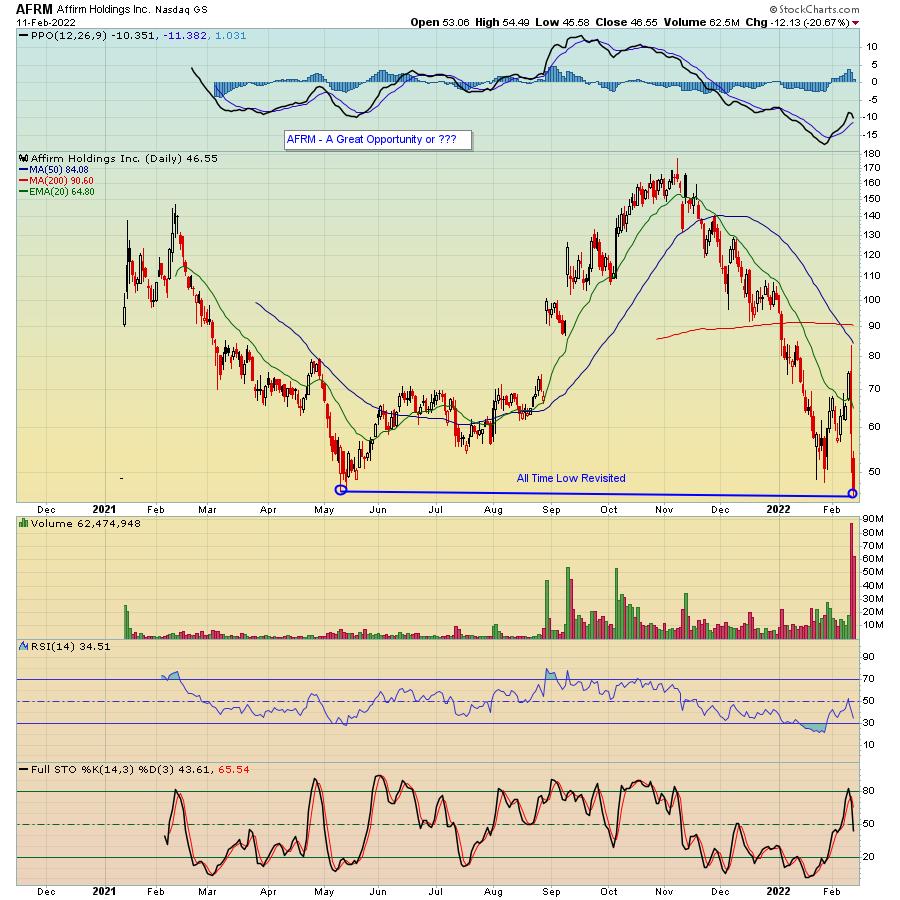Click the tallest volume bar in February 2022

tap(851, 580)
